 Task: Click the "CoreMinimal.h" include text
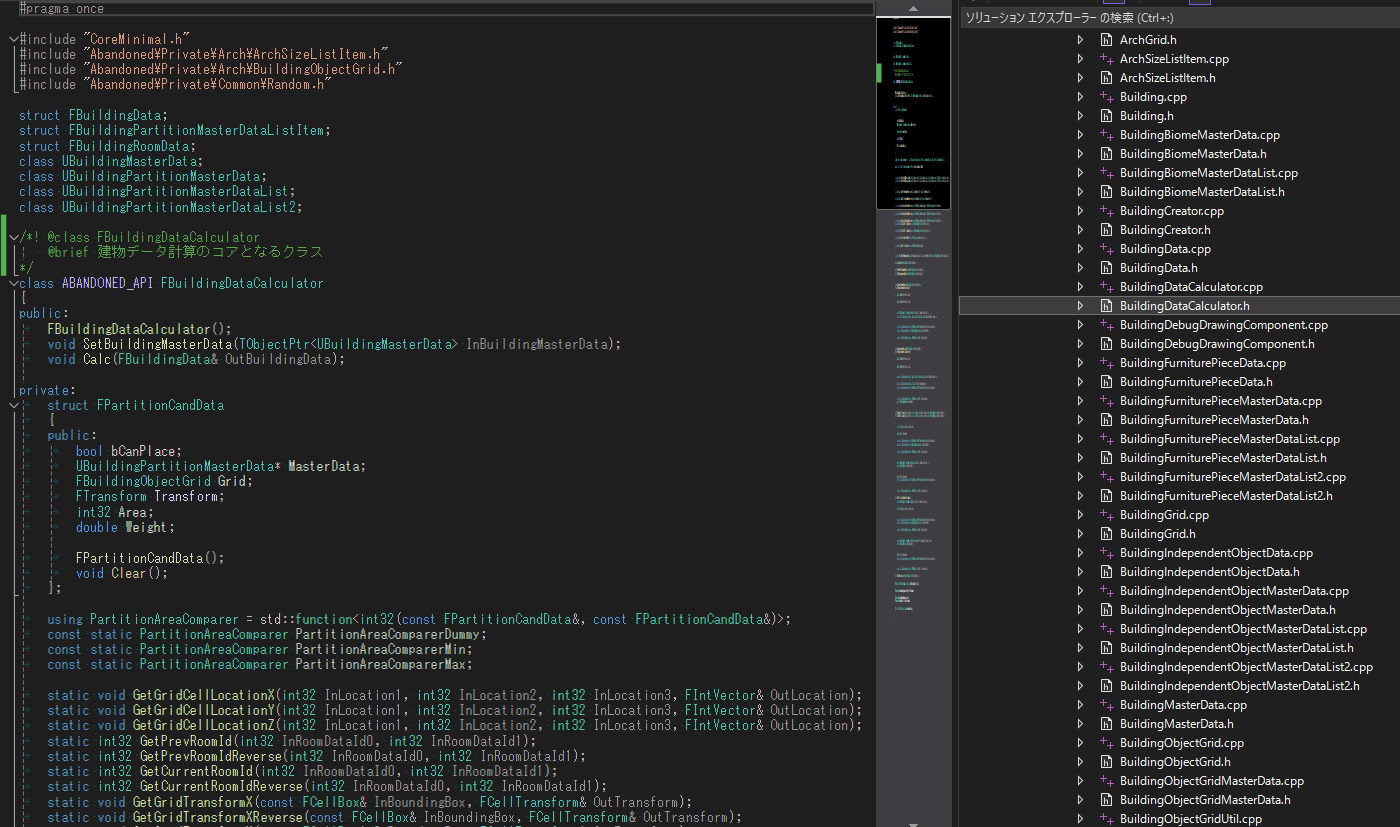point(137,38)
